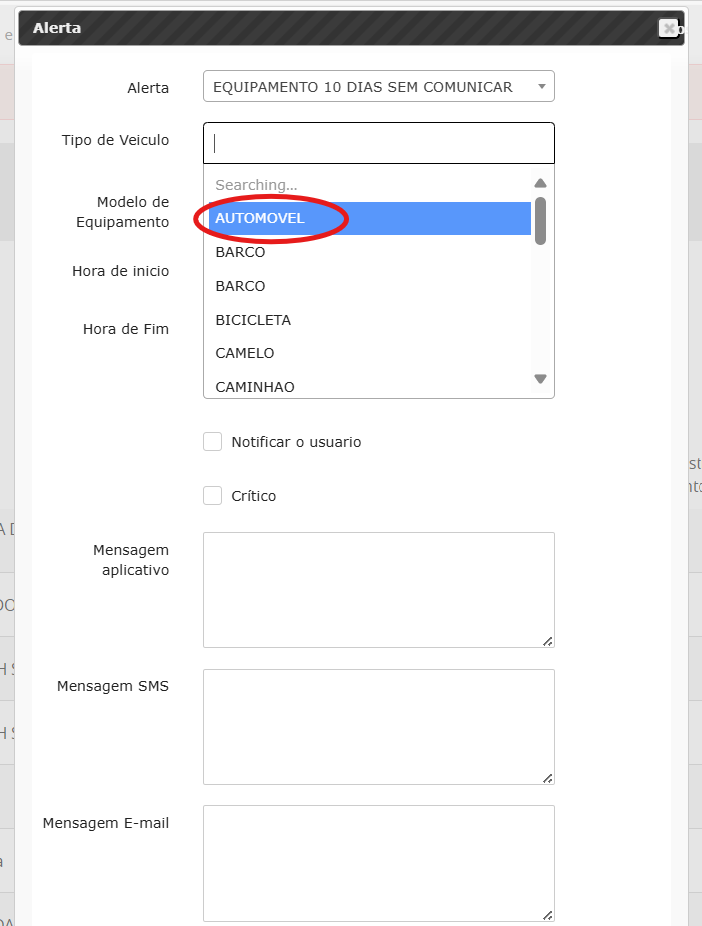Click the list scroll up arrow

point(540,183)
